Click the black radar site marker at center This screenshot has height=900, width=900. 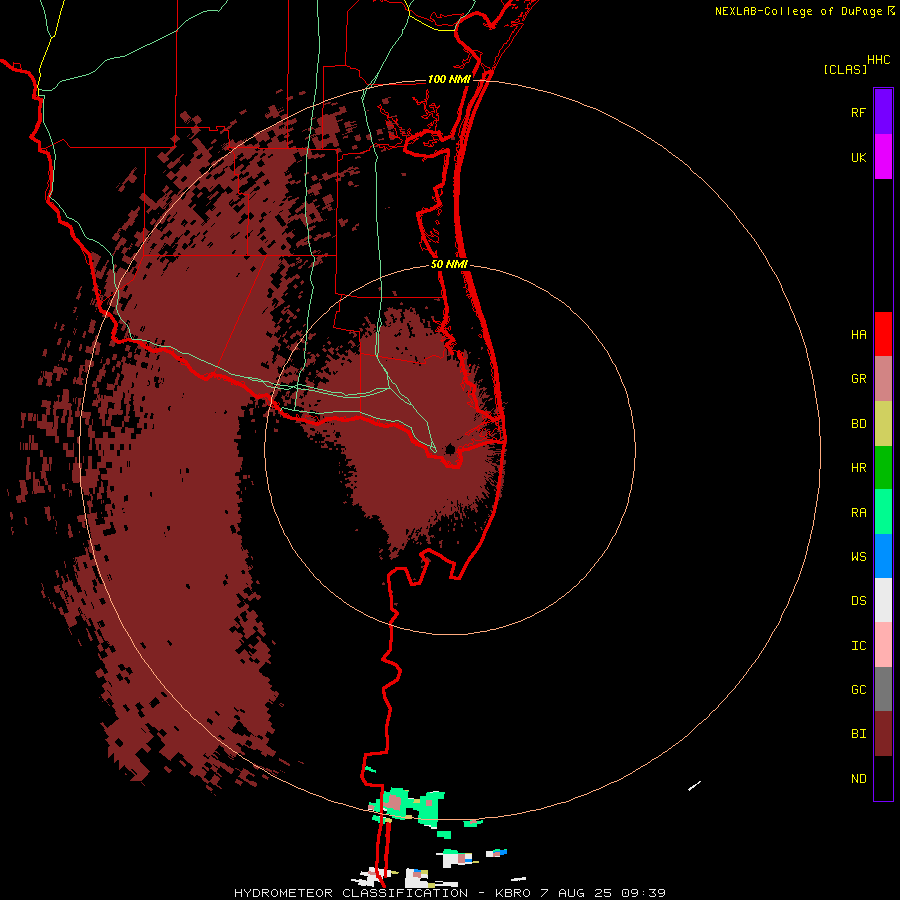coord(450,449)
